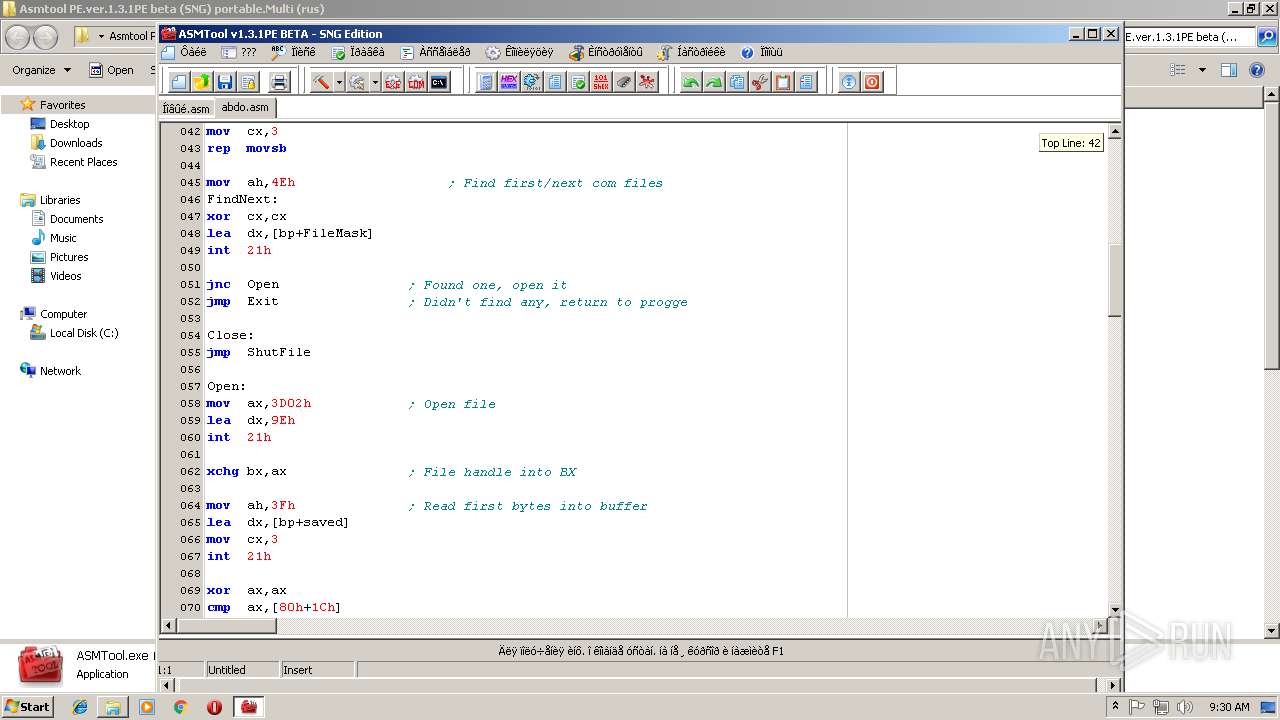Screen dimensions: 1280x720
Task: Select Pictures library in sidebar
Action: [x=59, y=257]
